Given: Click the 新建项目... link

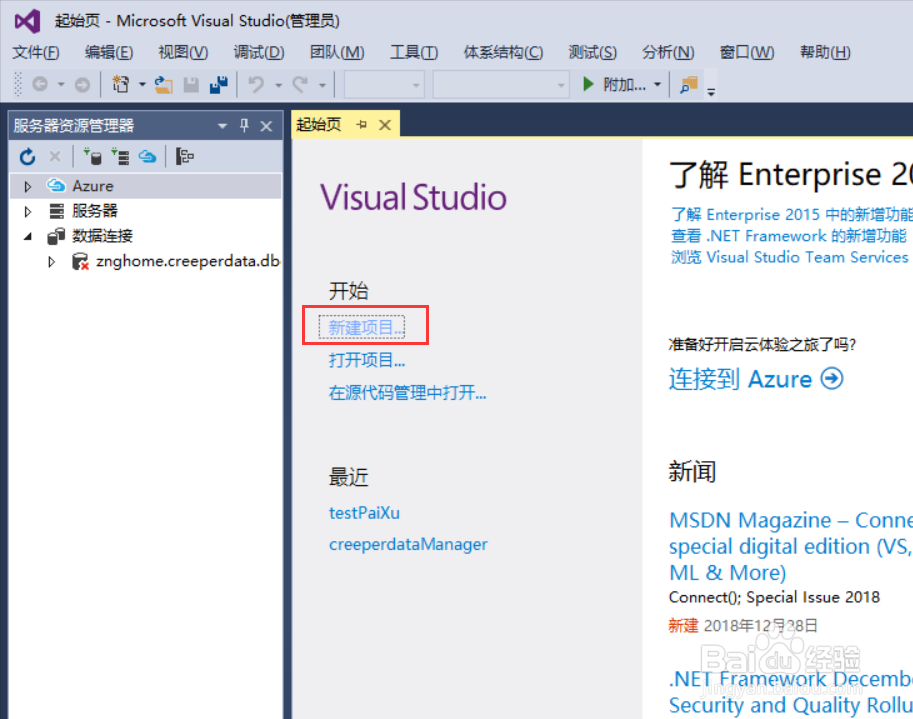Looking at the screenshot, I should (x=366, y=328).
